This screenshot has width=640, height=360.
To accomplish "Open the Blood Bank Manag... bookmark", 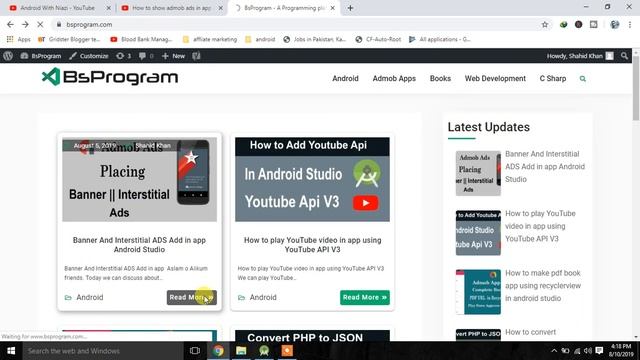I will click(x=142, y=39).
